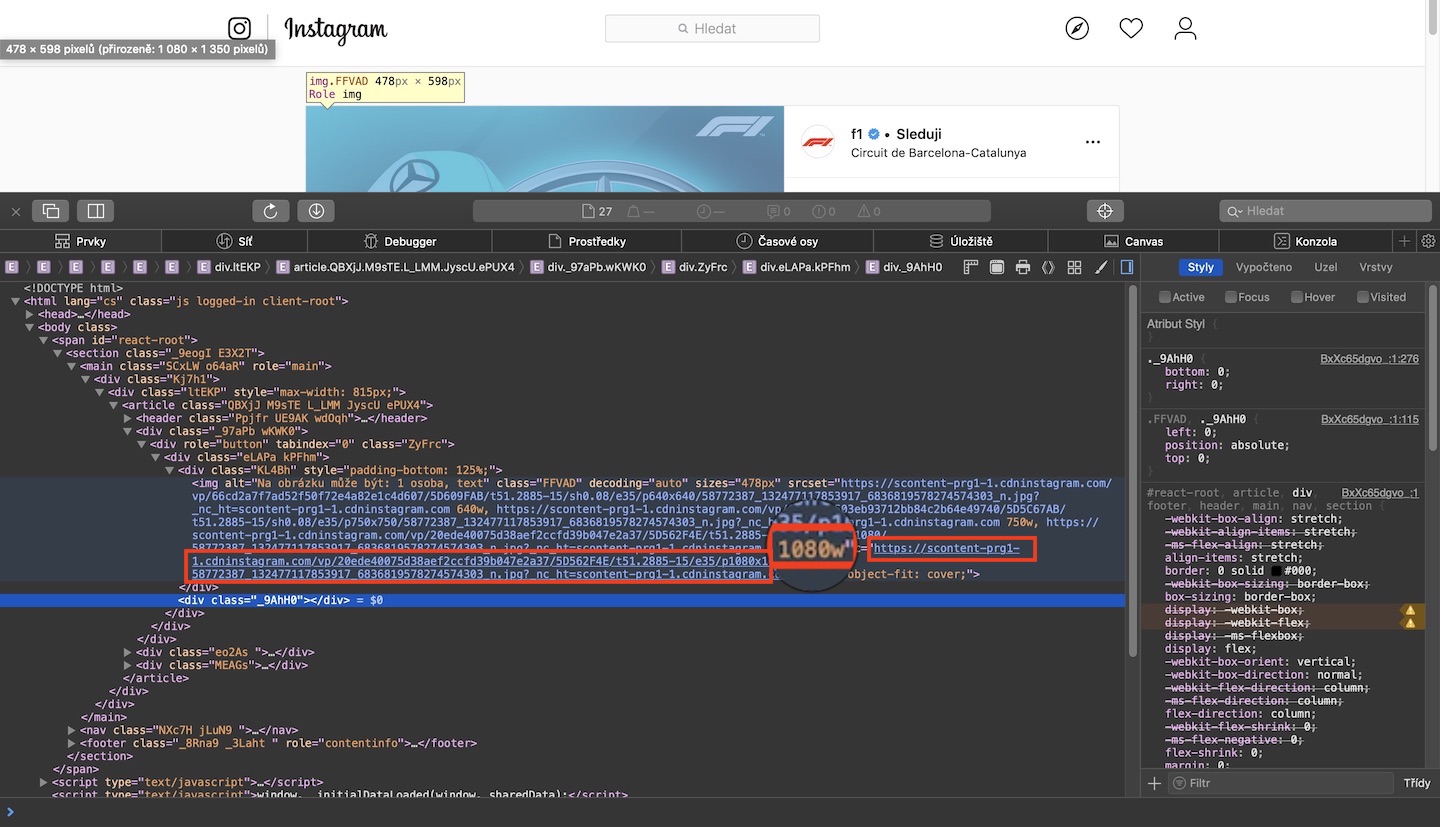1440x827 pixels.
Task: Switch to the Vrstvy sidebar tab
Action: [x=1376, y=267]
